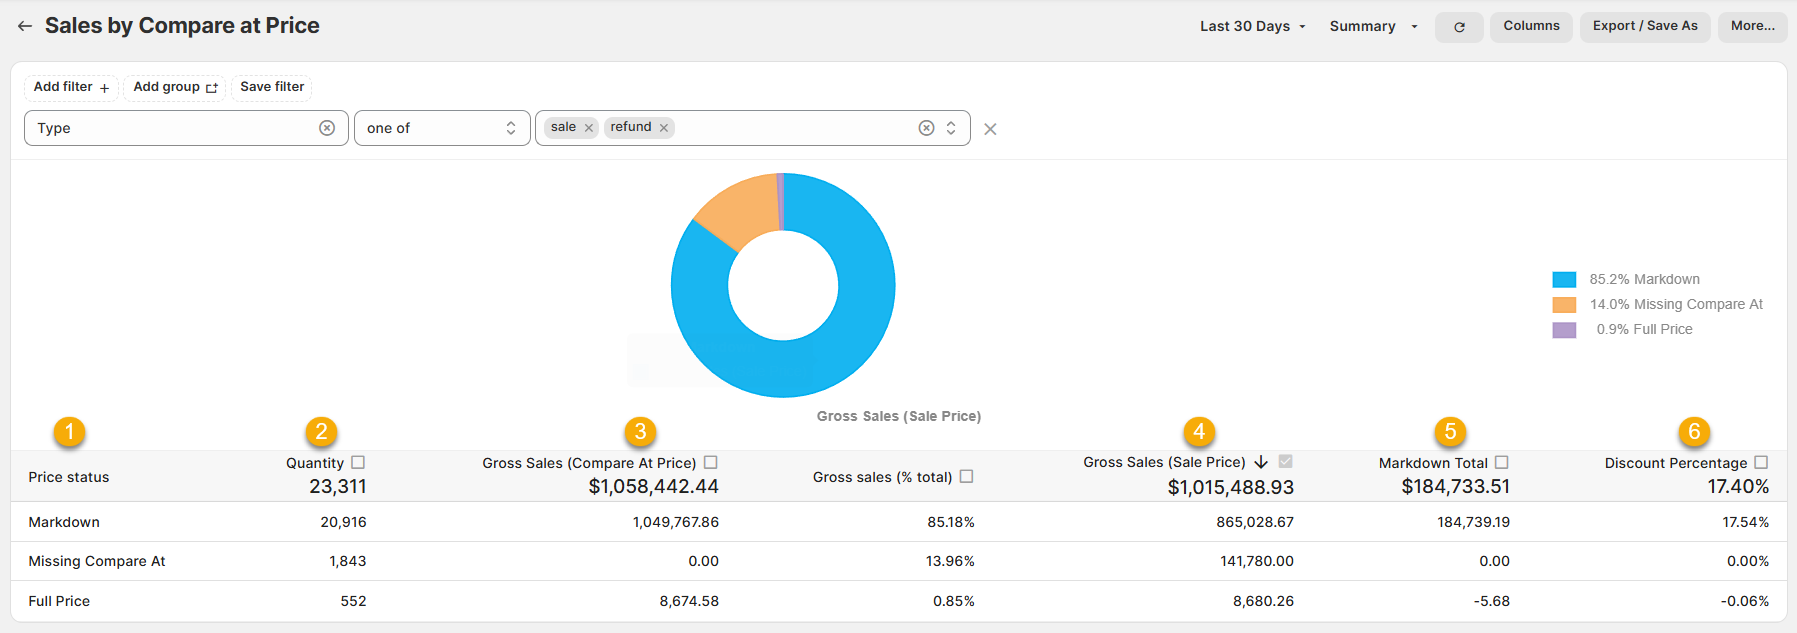Click the Add filter button
This screenshot has width=1797, height=633.
pyautogui.click(x=71, y=87)
